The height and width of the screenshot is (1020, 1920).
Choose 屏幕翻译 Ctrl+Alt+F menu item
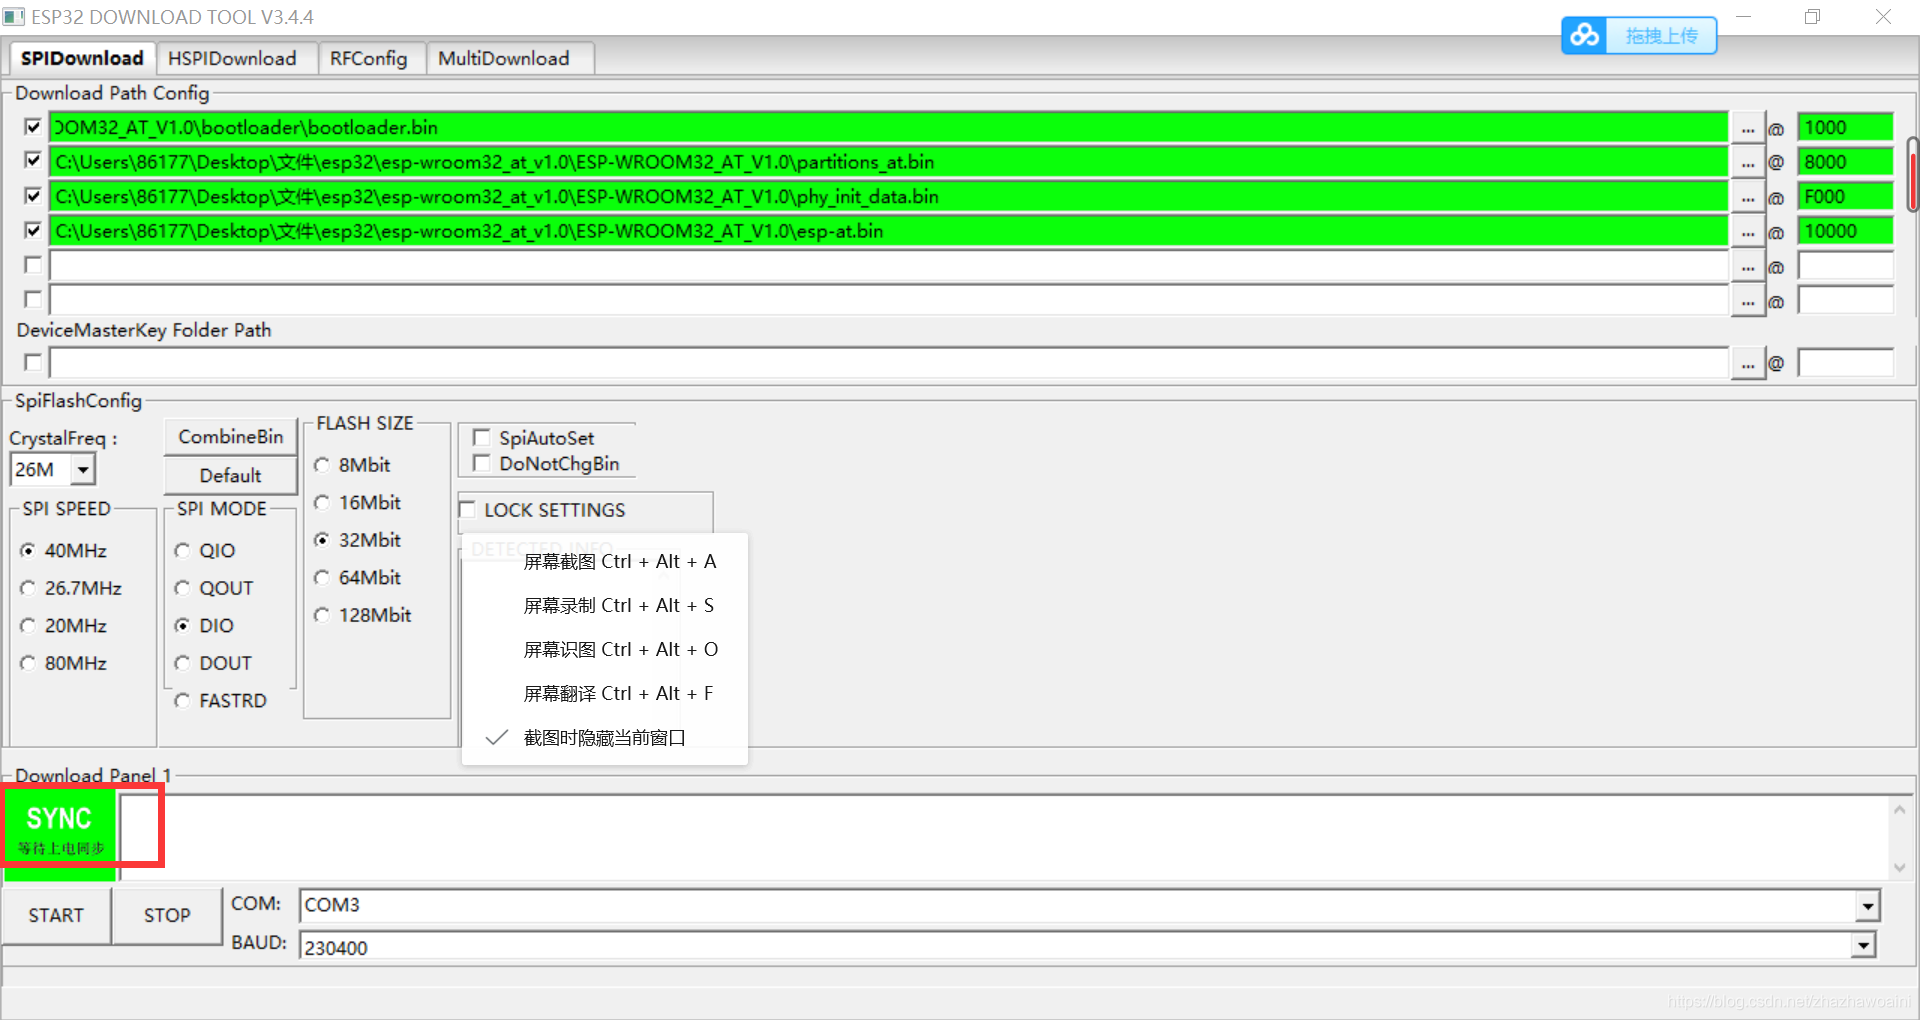[605, 694]
